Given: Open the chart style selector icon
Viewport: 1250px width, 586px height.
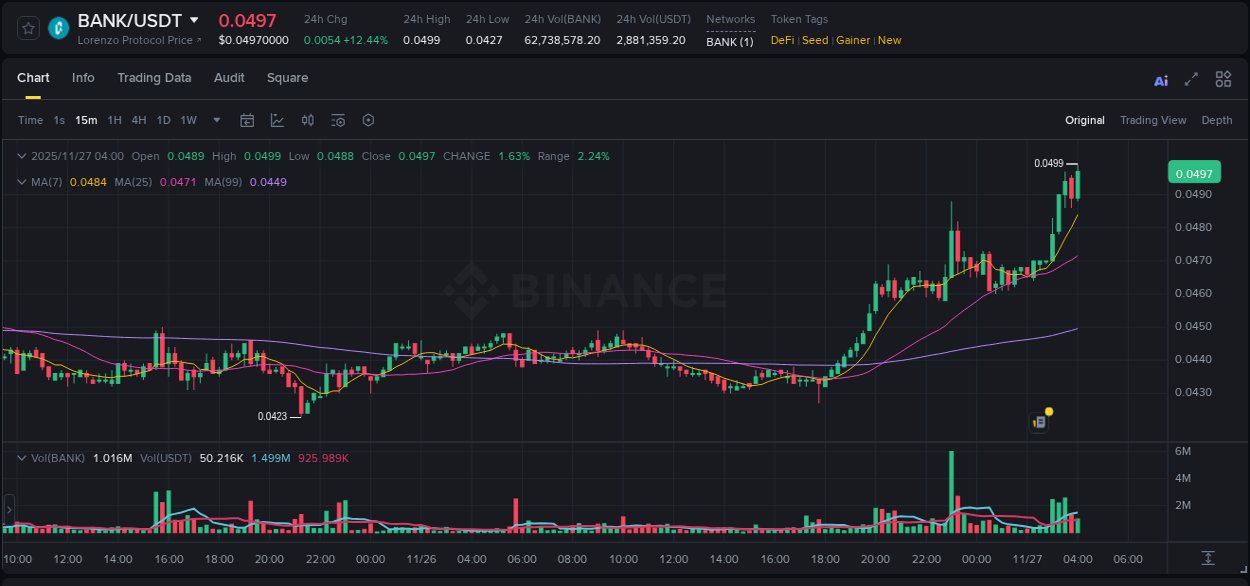Looking at the screenshot, I should [x=277, y=120].
